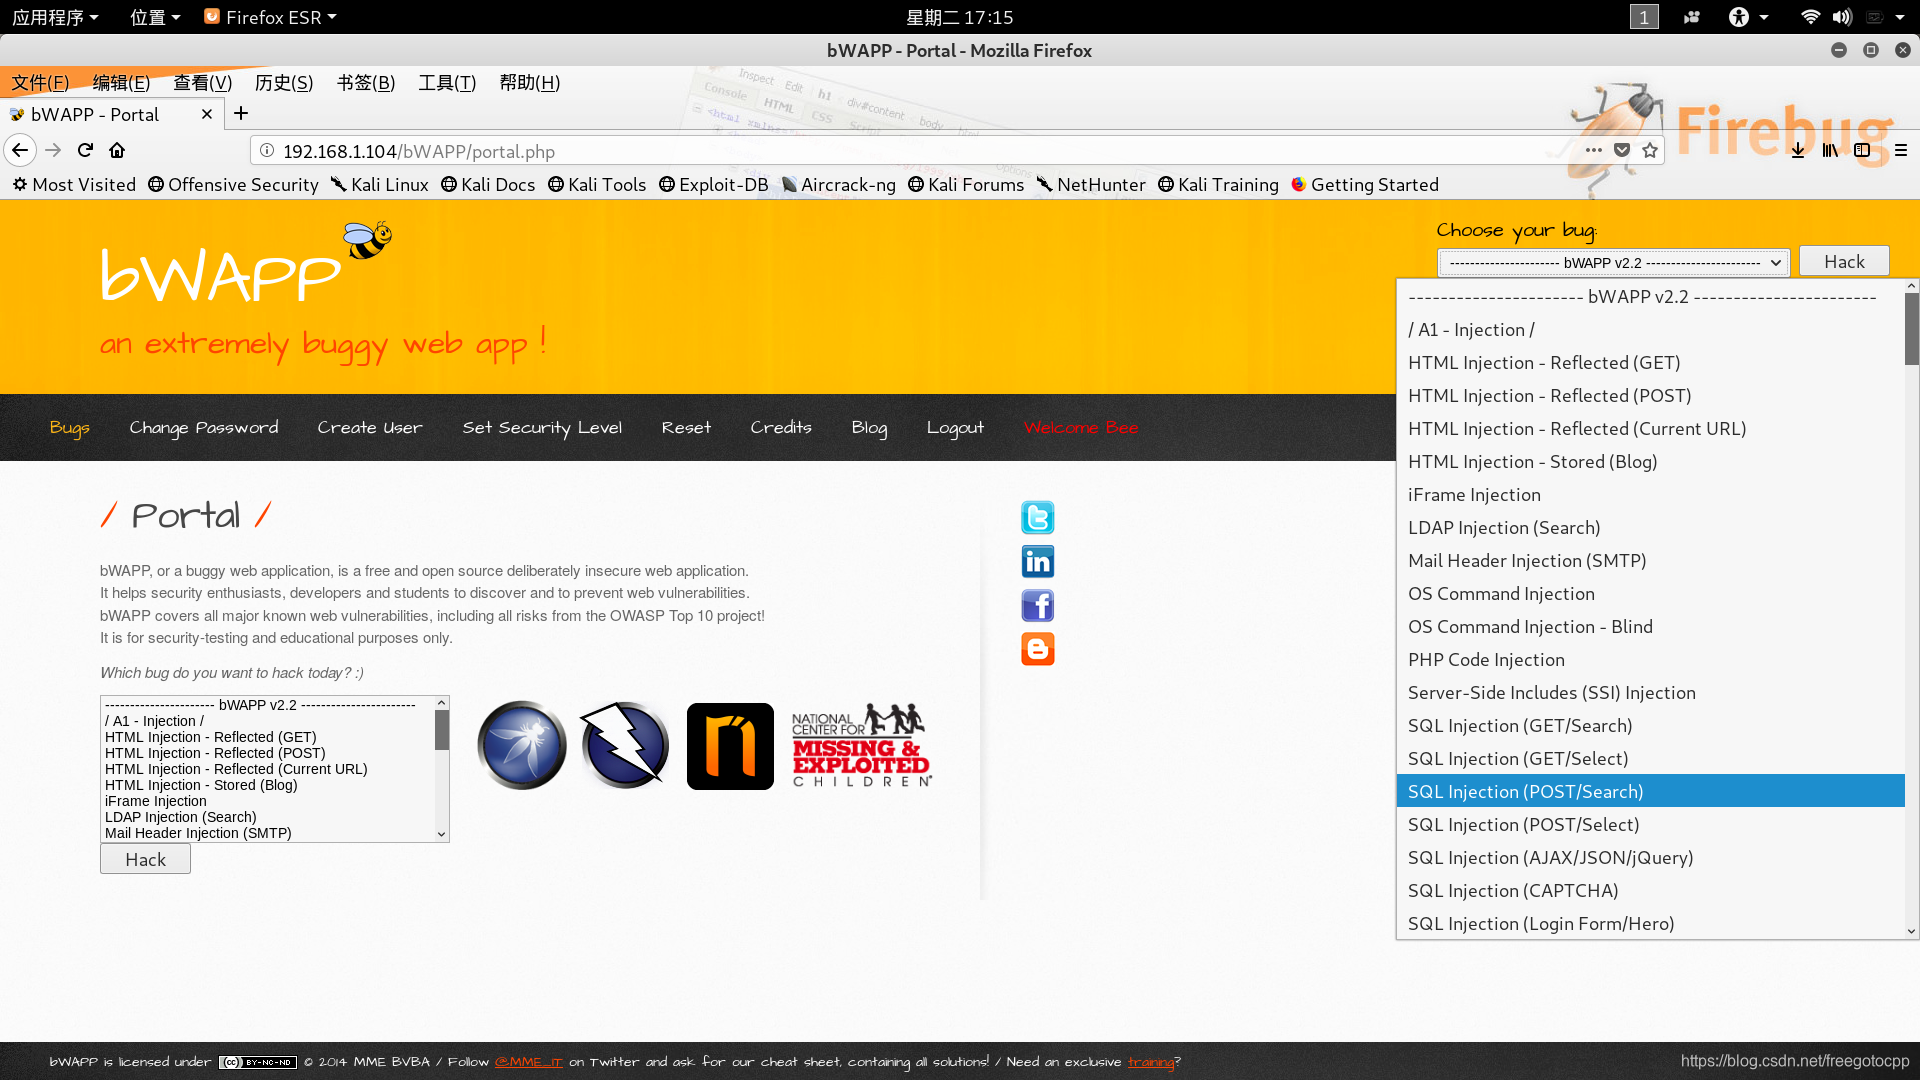Click the Hack button below the listbox

pyautogui.click(x=145, y=859)
